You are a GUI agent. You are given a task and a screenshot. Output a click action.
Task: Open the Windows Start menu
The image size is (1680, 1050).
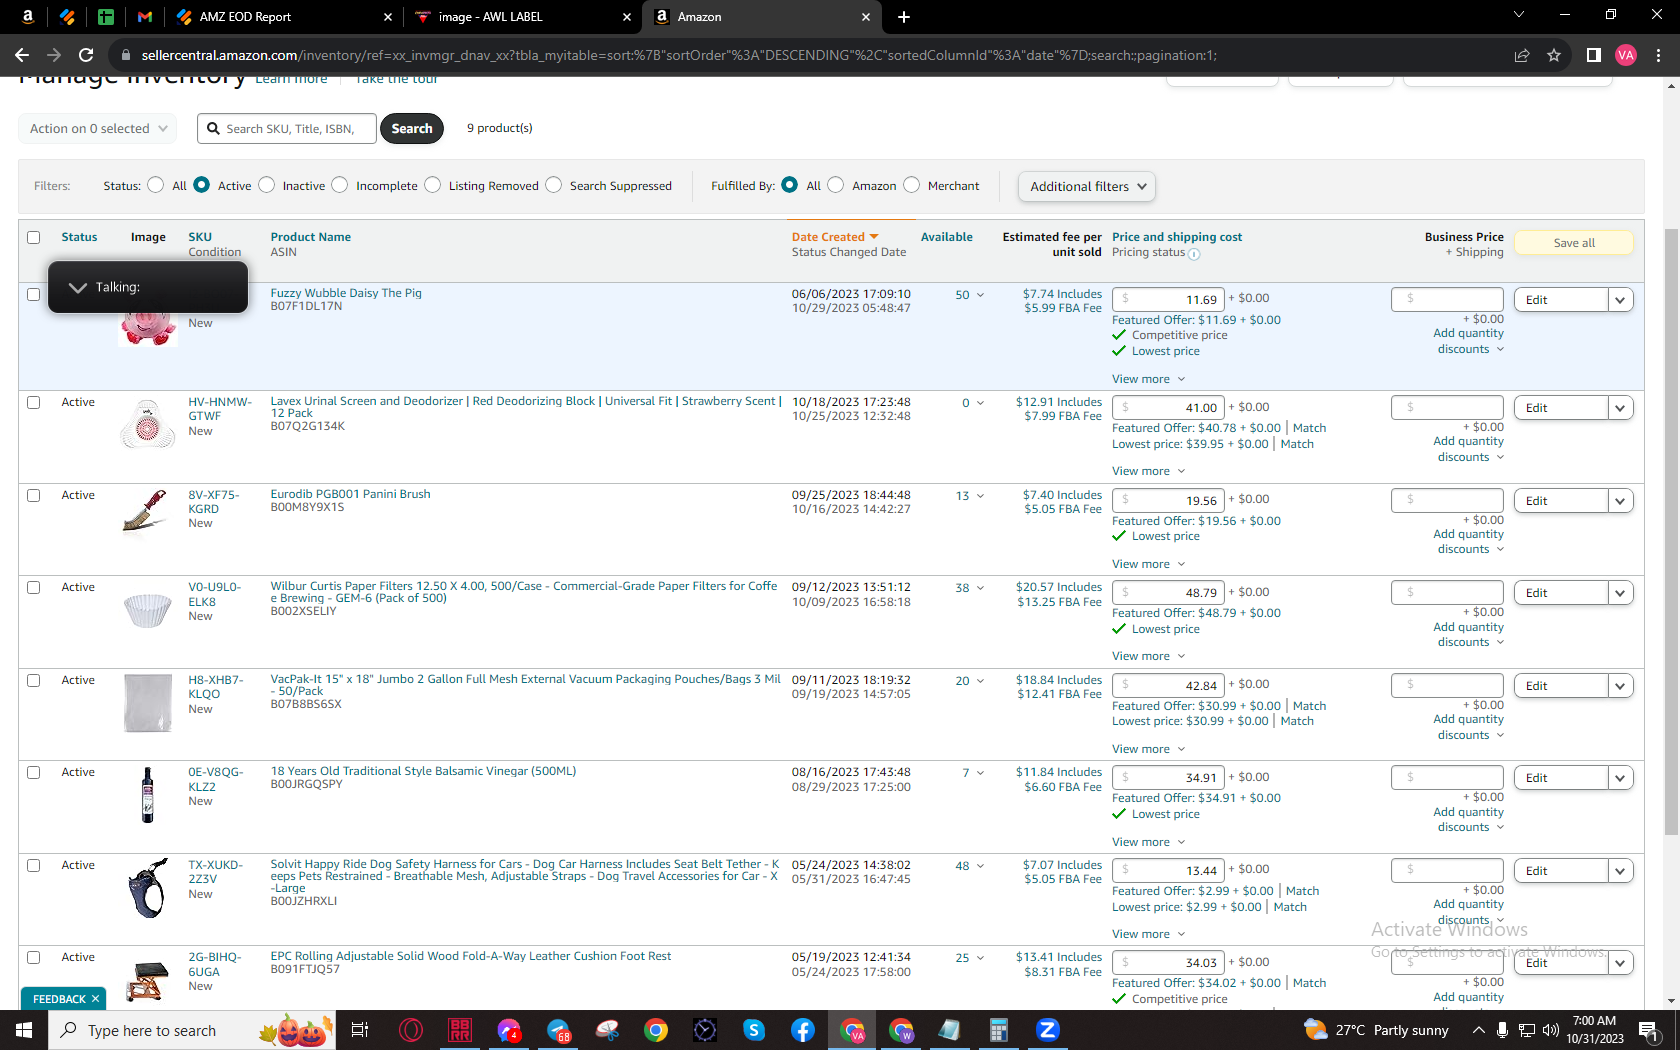pos(24,1030)
